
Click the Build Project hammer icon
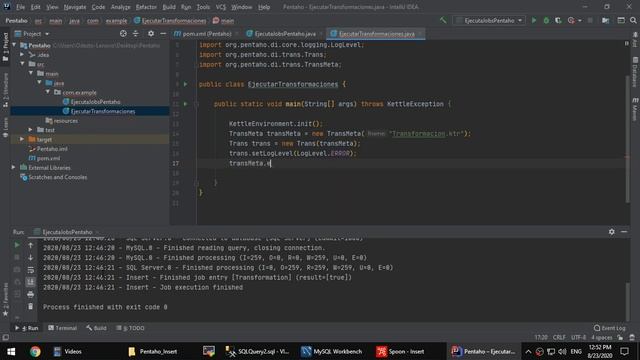click(443, 20)
